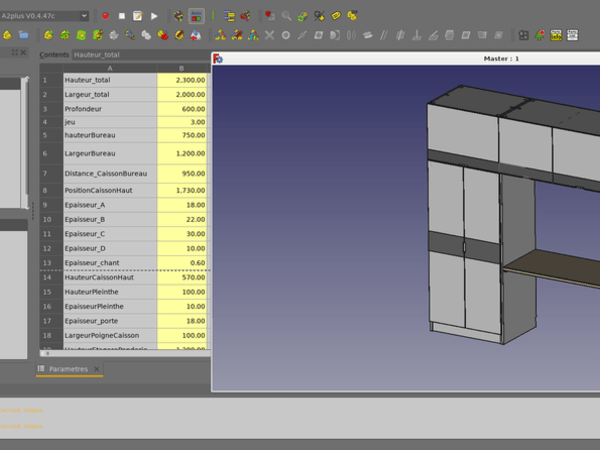Click the Profondeur value cell 600.00
600x450 pixels.
click(181, 109)
